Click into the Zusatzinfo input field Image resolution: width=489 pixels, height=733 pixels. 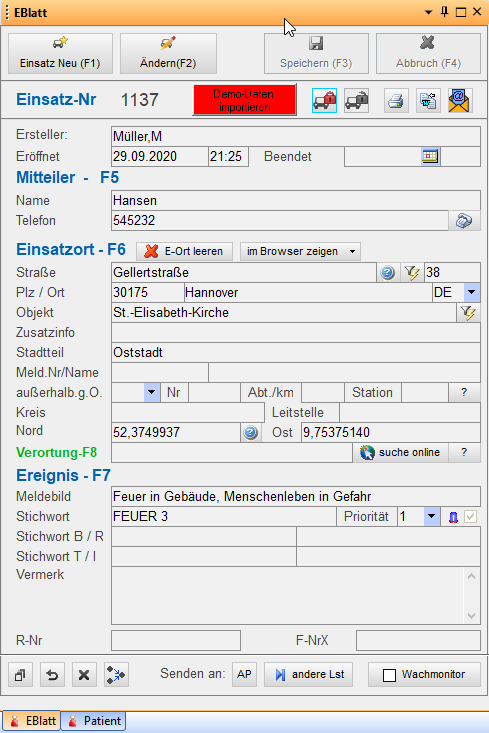pyautogui.click(x=295, y=332)
